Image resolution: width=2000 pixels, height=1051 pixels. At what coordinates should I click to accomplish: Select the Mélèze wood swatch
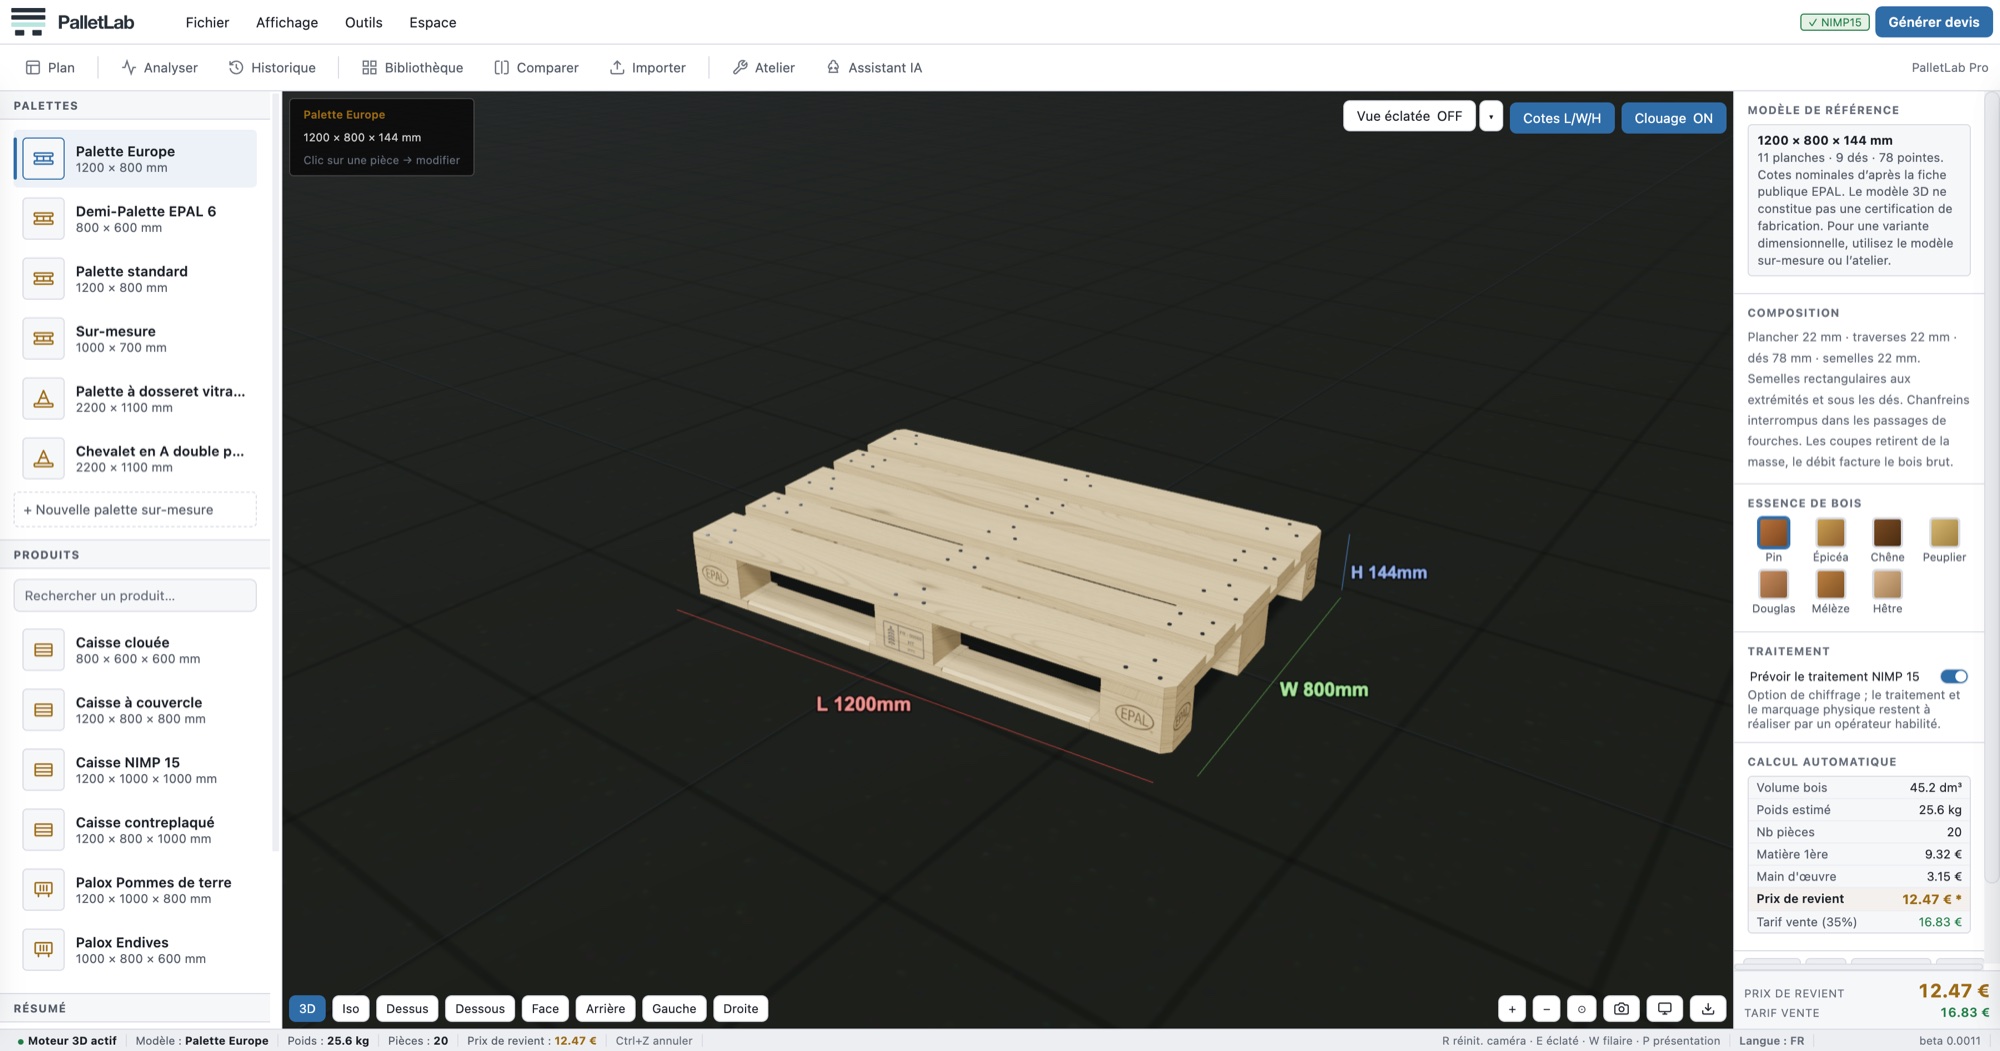1830,584
